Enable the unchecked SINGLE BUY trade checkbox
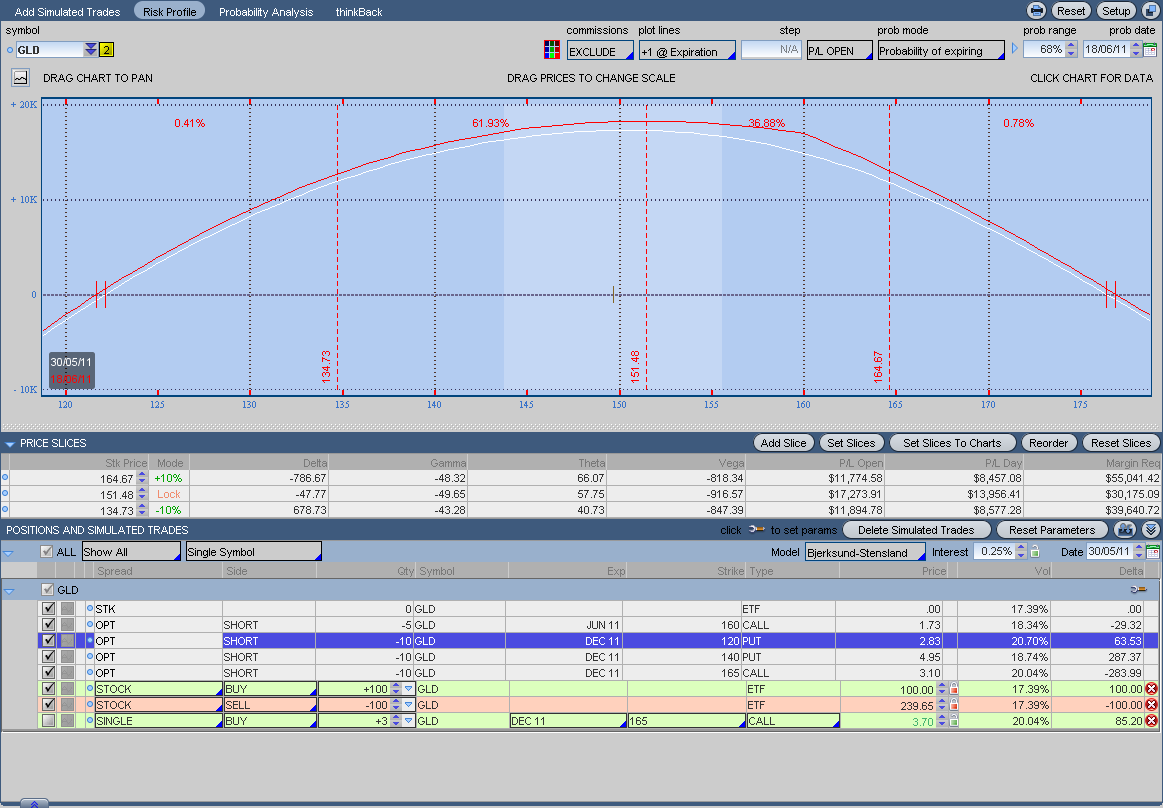This screenshot has height=808, width=1163. click(x=48, y=721)
